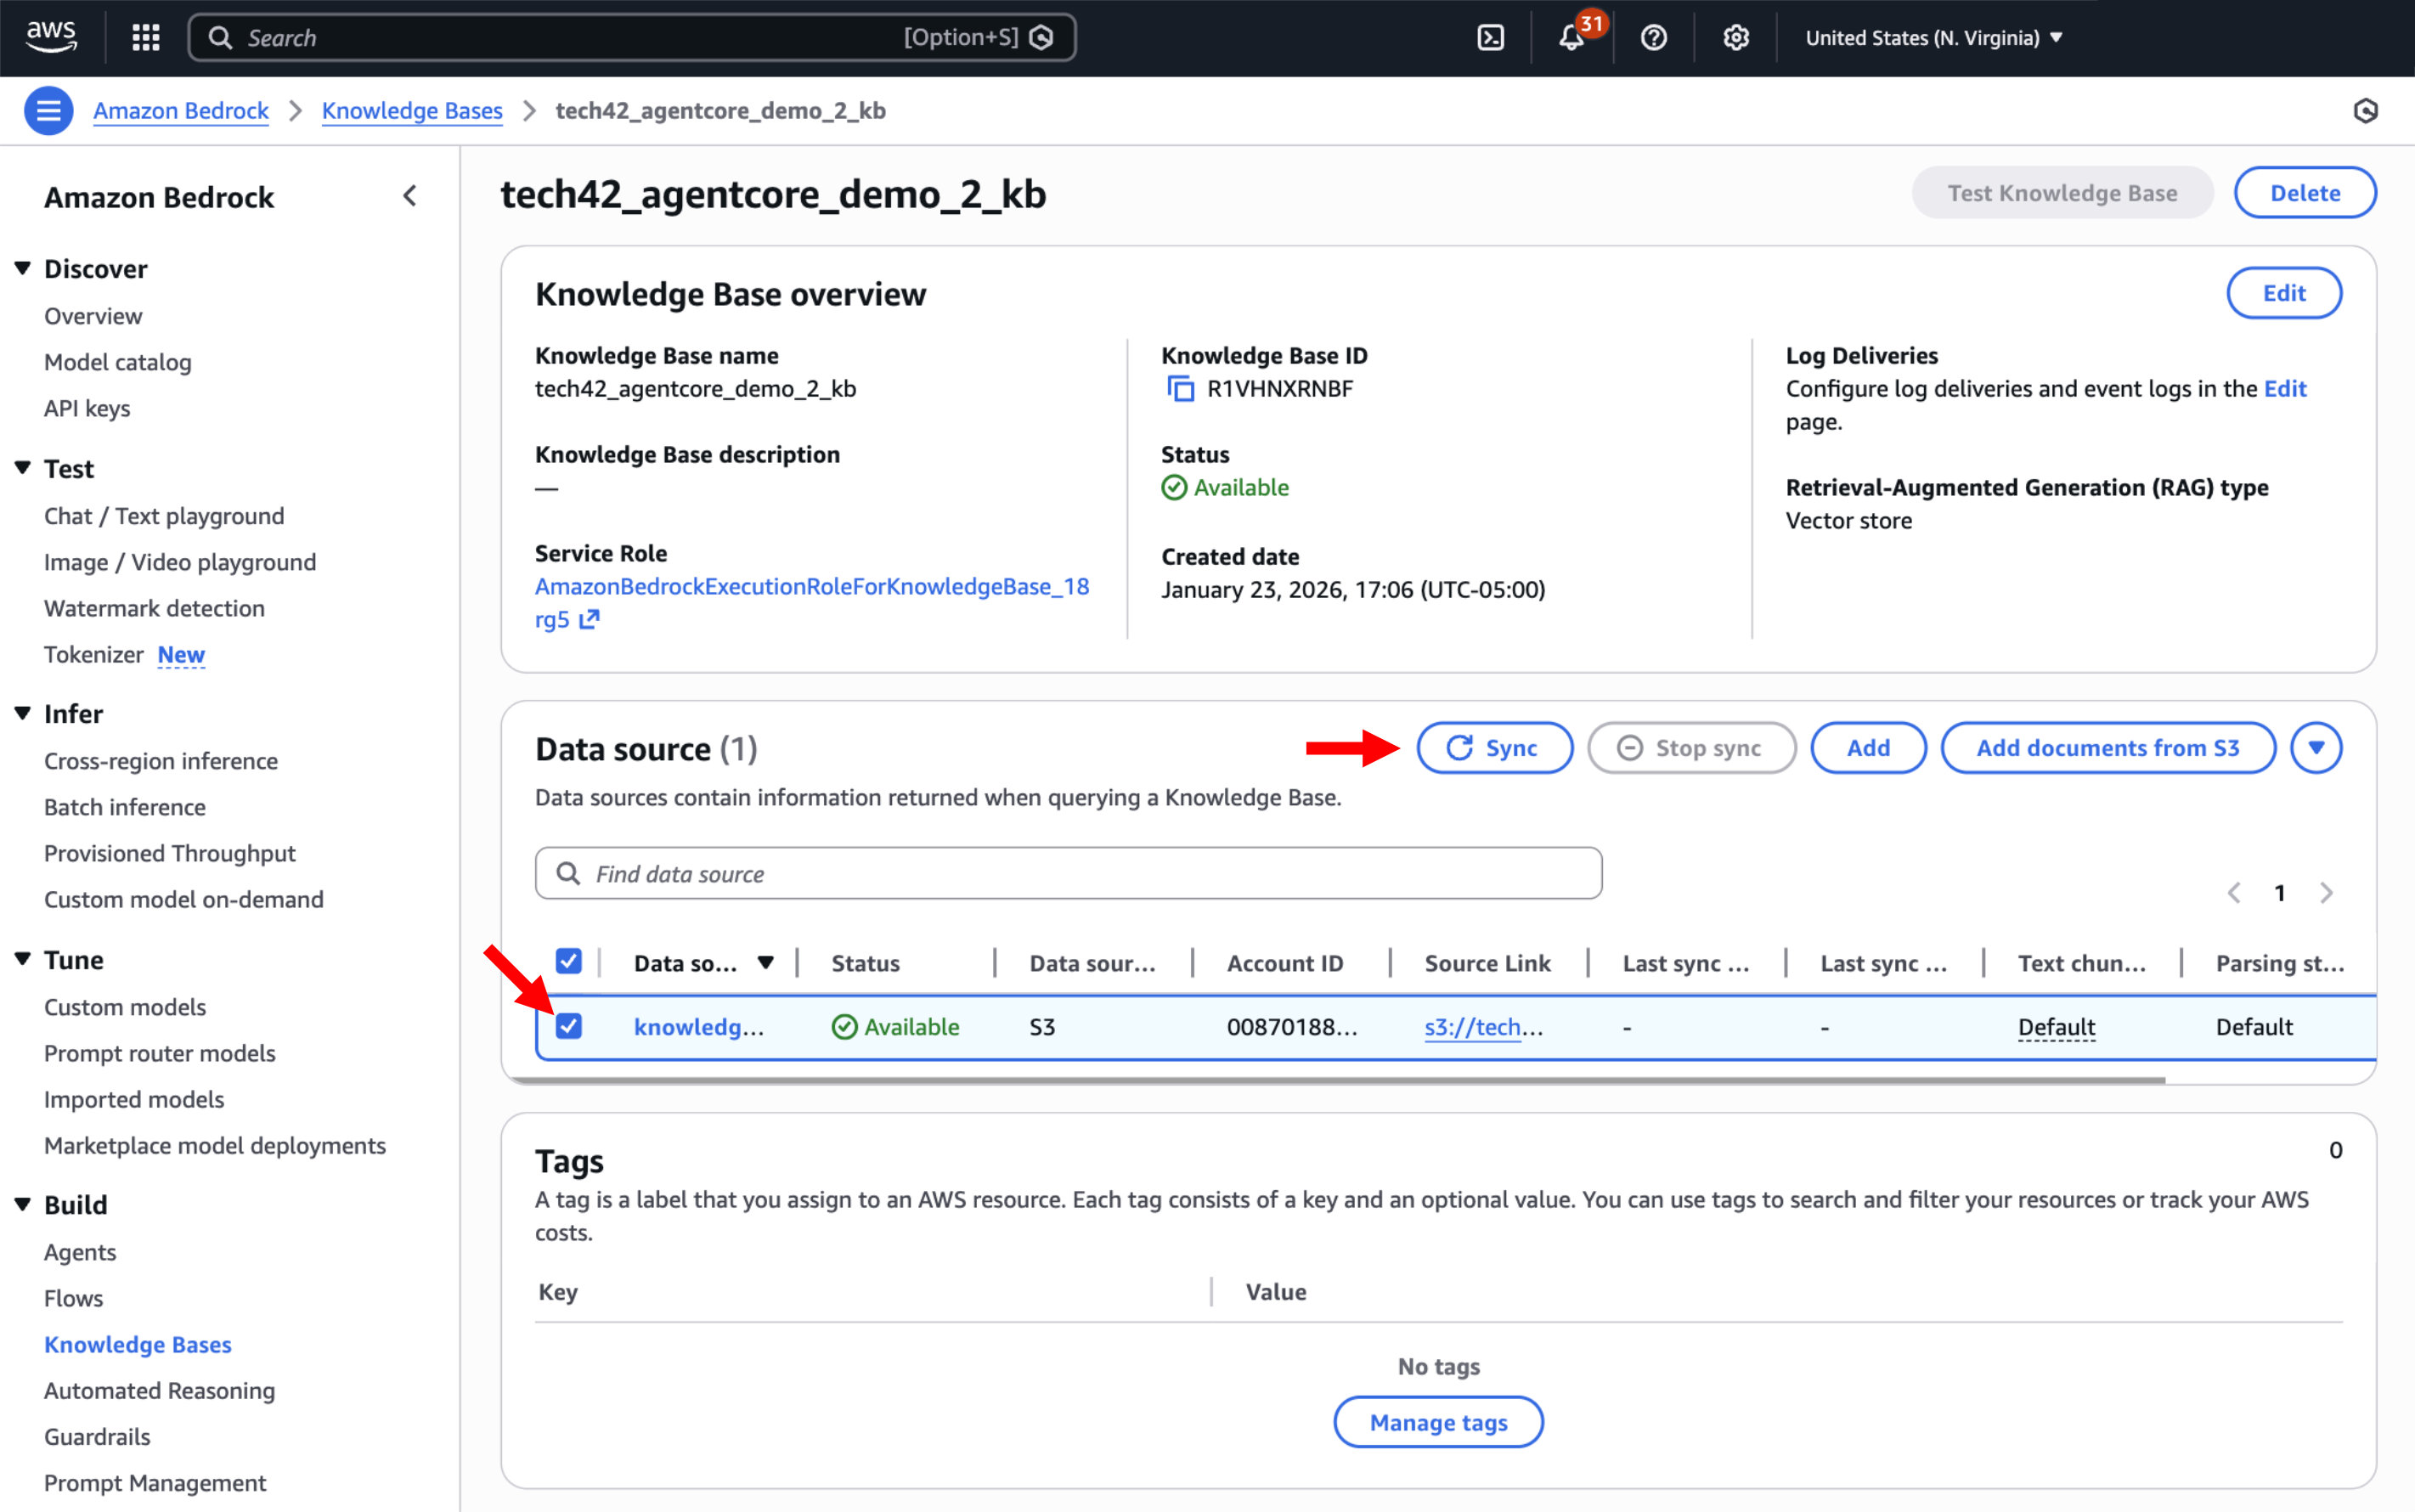Open Guardrails in the sidebar
2415x1512 pixels.
click(97, 1437)
